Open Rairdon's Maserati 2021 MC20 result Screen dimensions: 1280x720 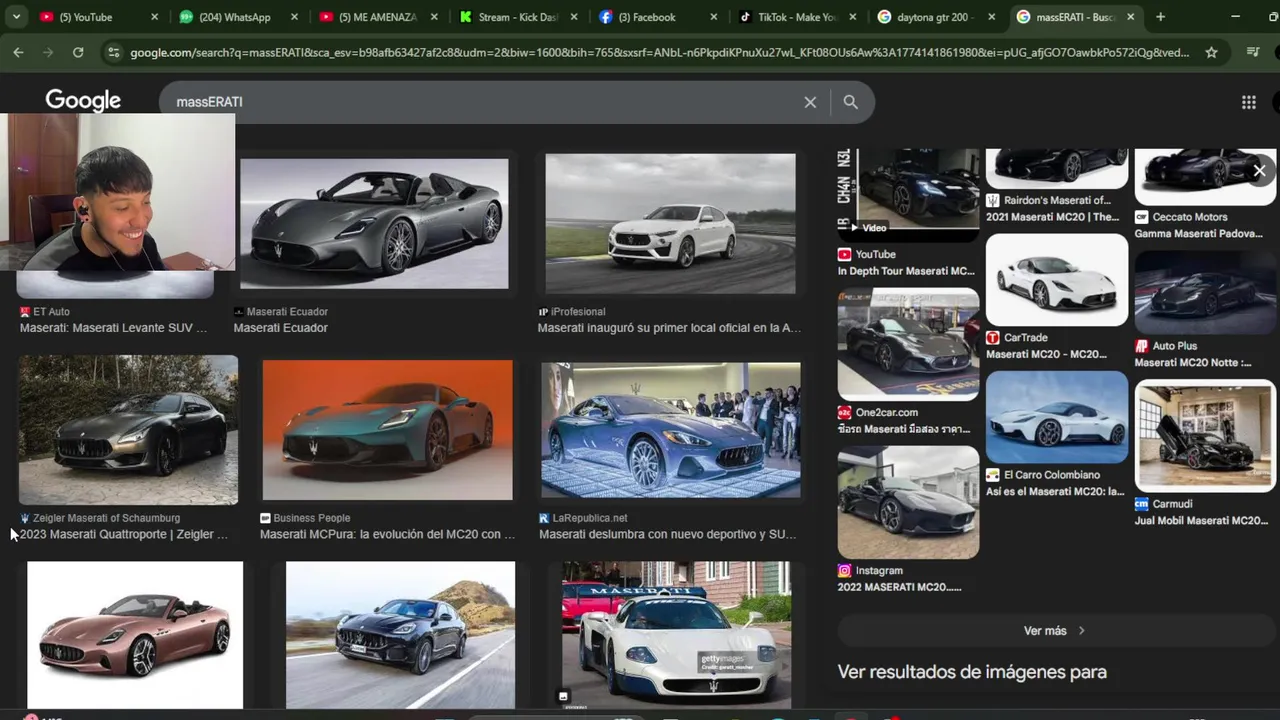[x=1056, y=208]
